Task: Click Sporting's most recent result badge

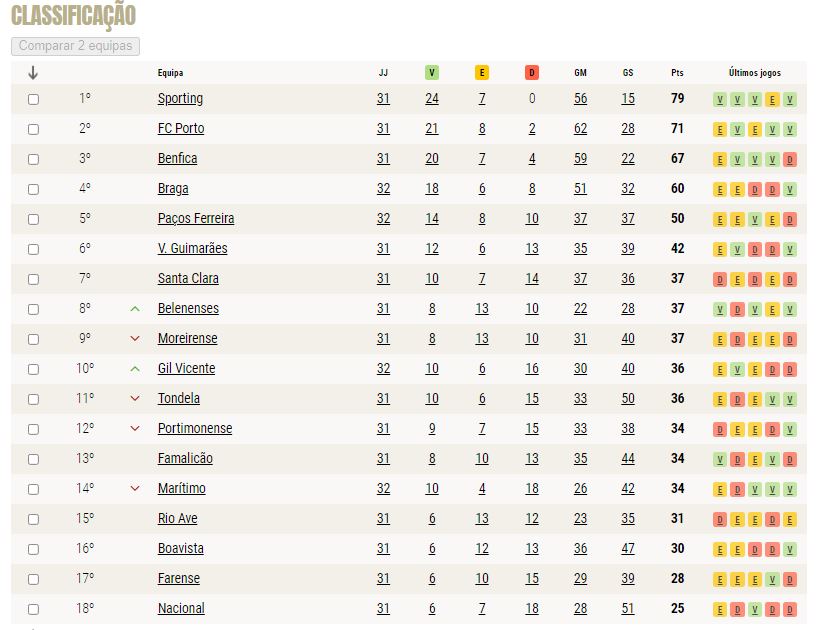Action: click(x=790, y=99)
